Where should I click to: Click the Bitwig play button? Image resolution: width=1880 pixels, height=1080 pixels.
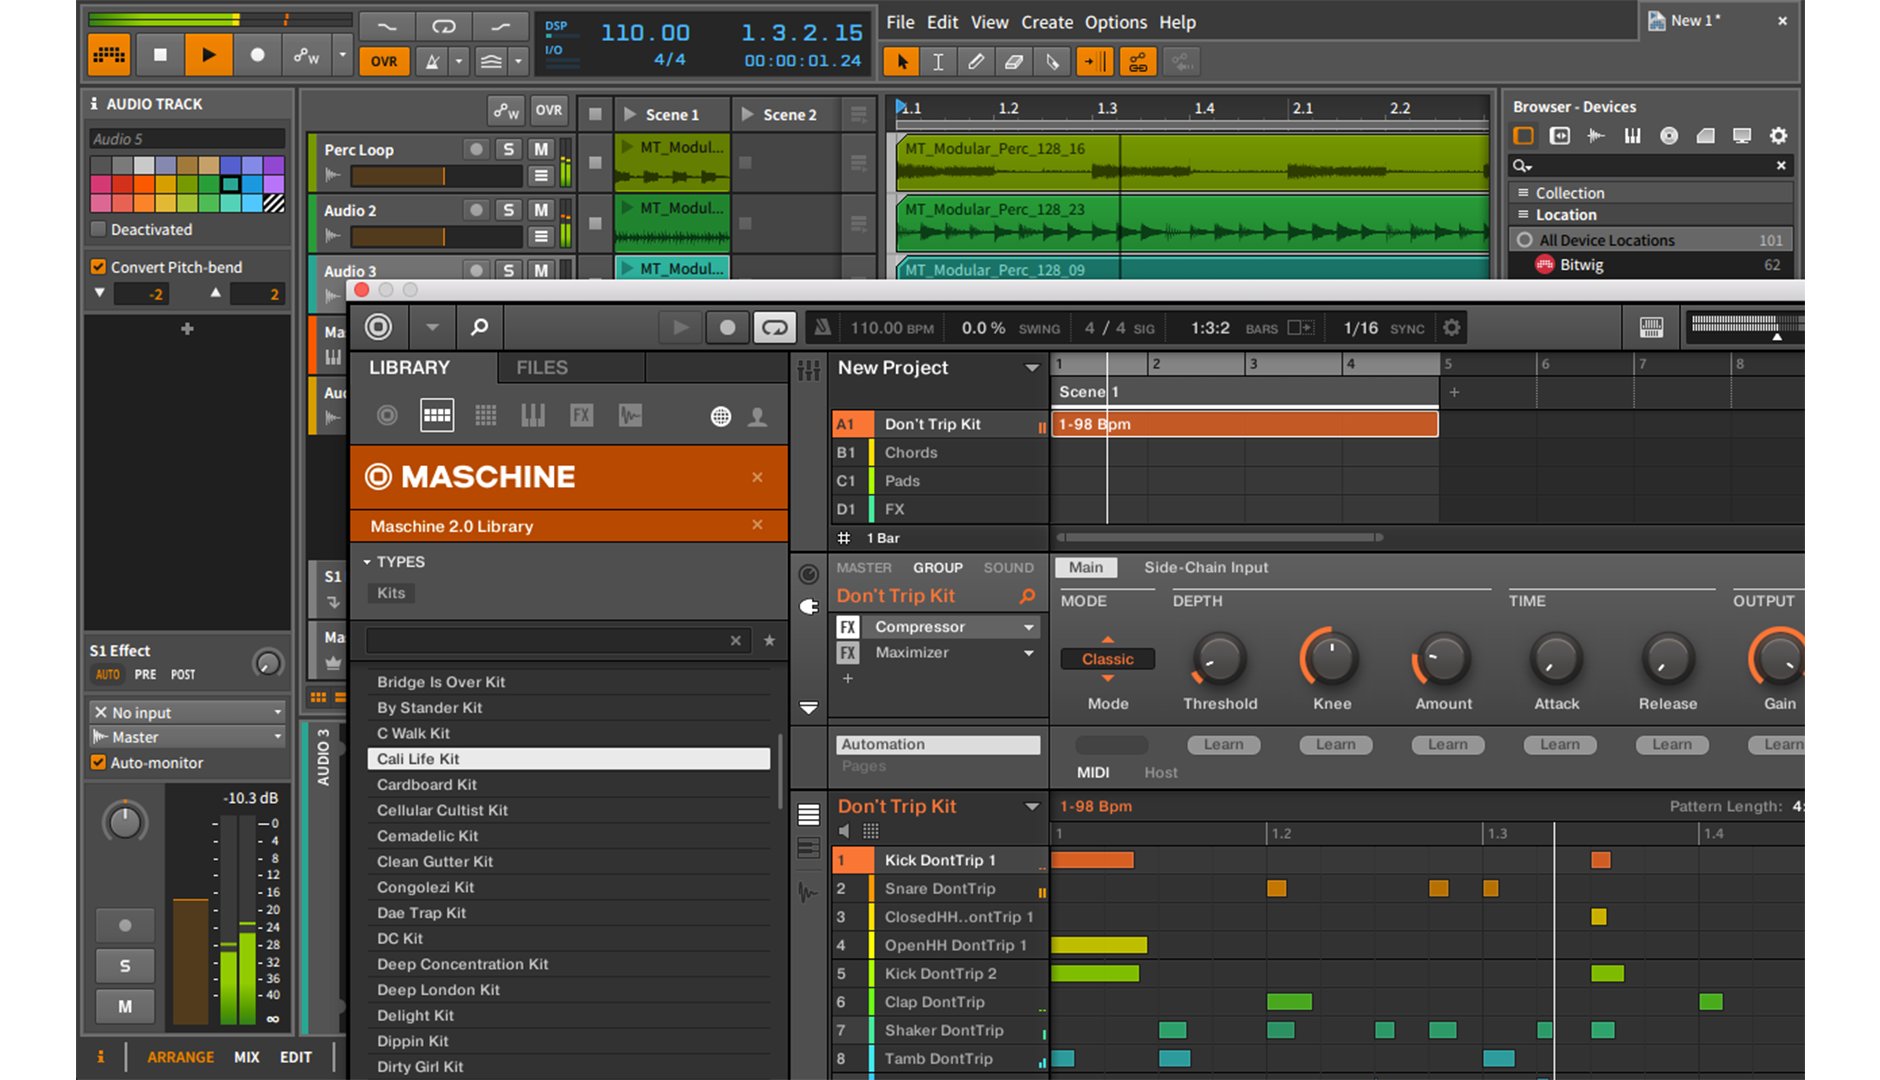pos(208,56)
